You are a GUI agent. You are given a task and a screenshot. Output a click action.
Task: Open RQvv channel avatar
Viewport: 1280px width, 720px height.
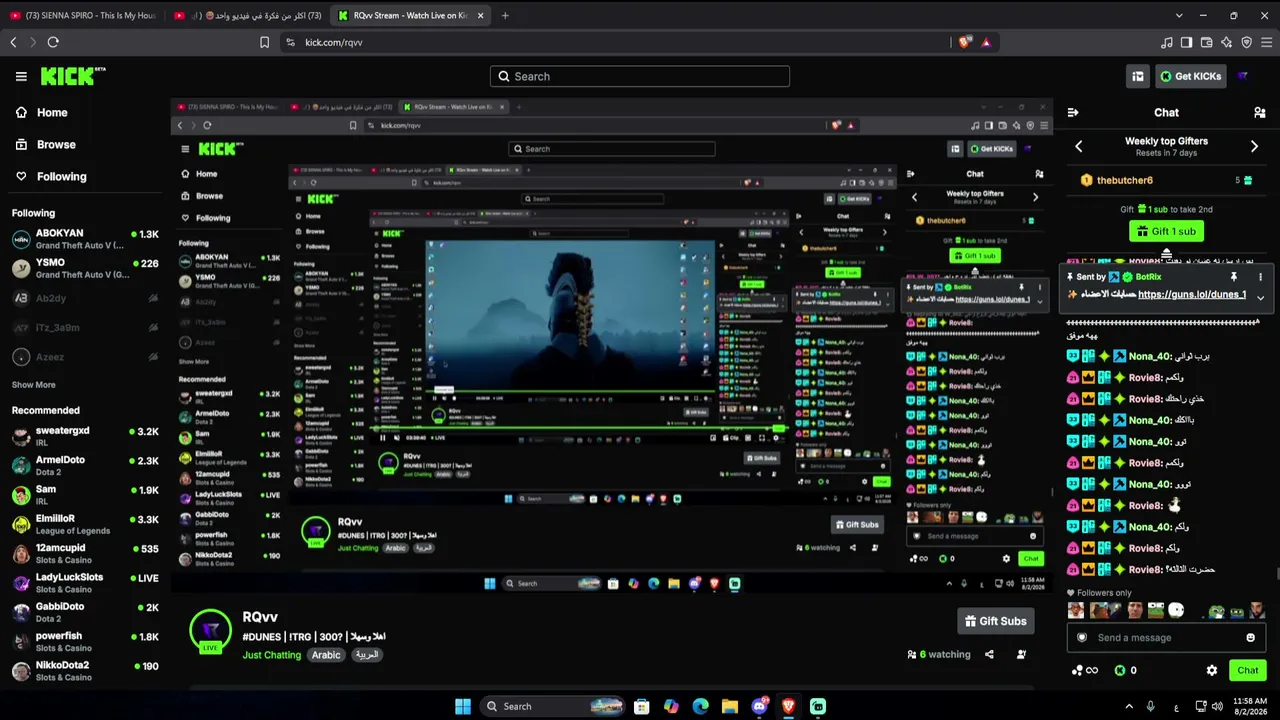pos(210,631)
